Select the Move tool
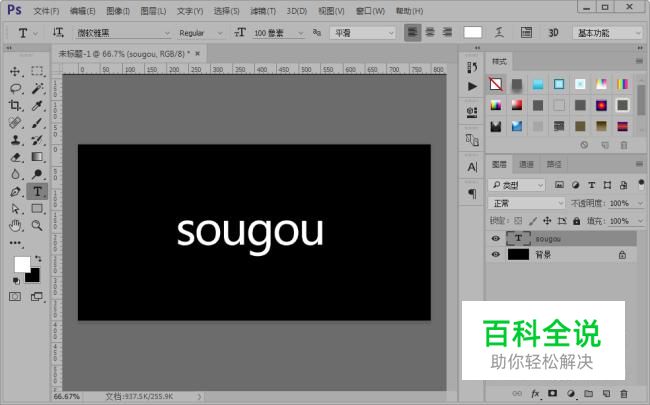The height and width of the screenshot is (405, 650). [15, 71]
